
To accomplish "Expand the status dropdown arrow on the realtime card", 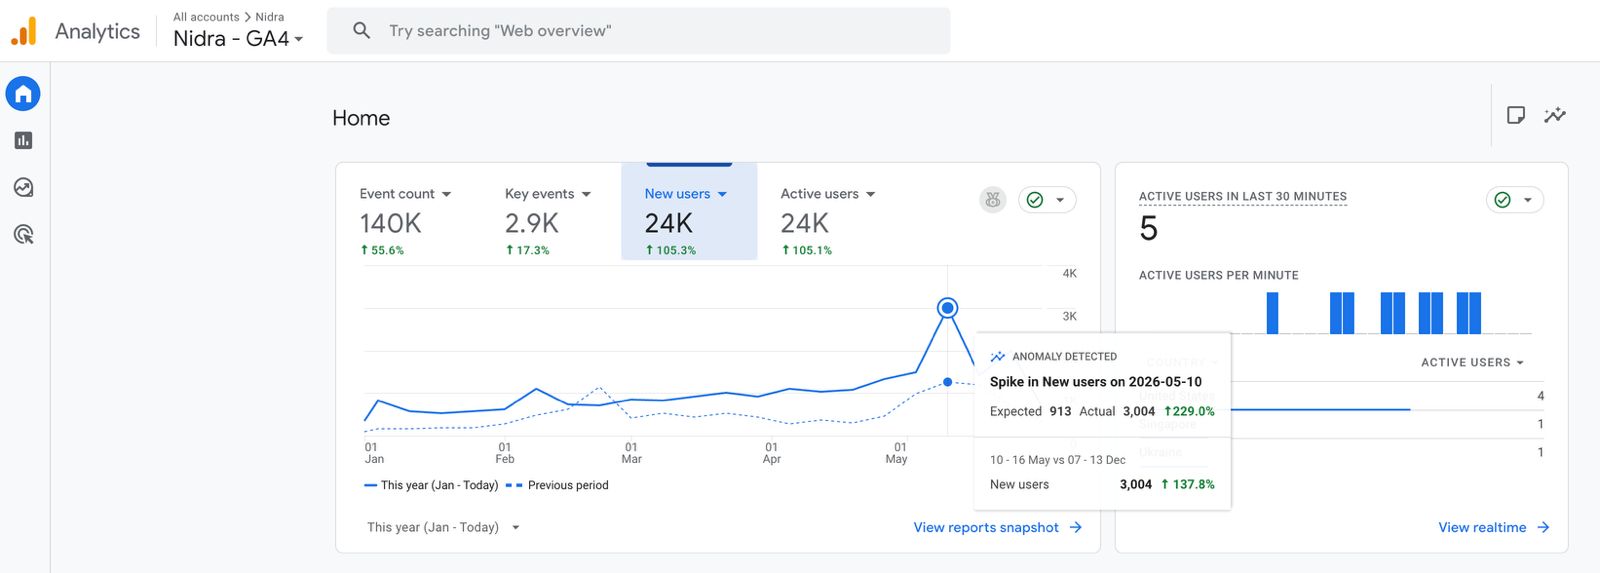I will 1527,200.
